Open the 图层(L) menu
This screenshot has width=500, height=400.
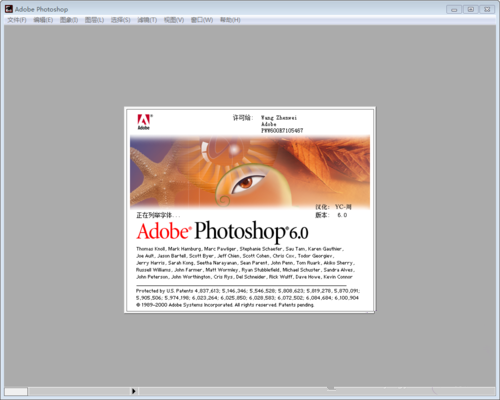tap(94, 20)
